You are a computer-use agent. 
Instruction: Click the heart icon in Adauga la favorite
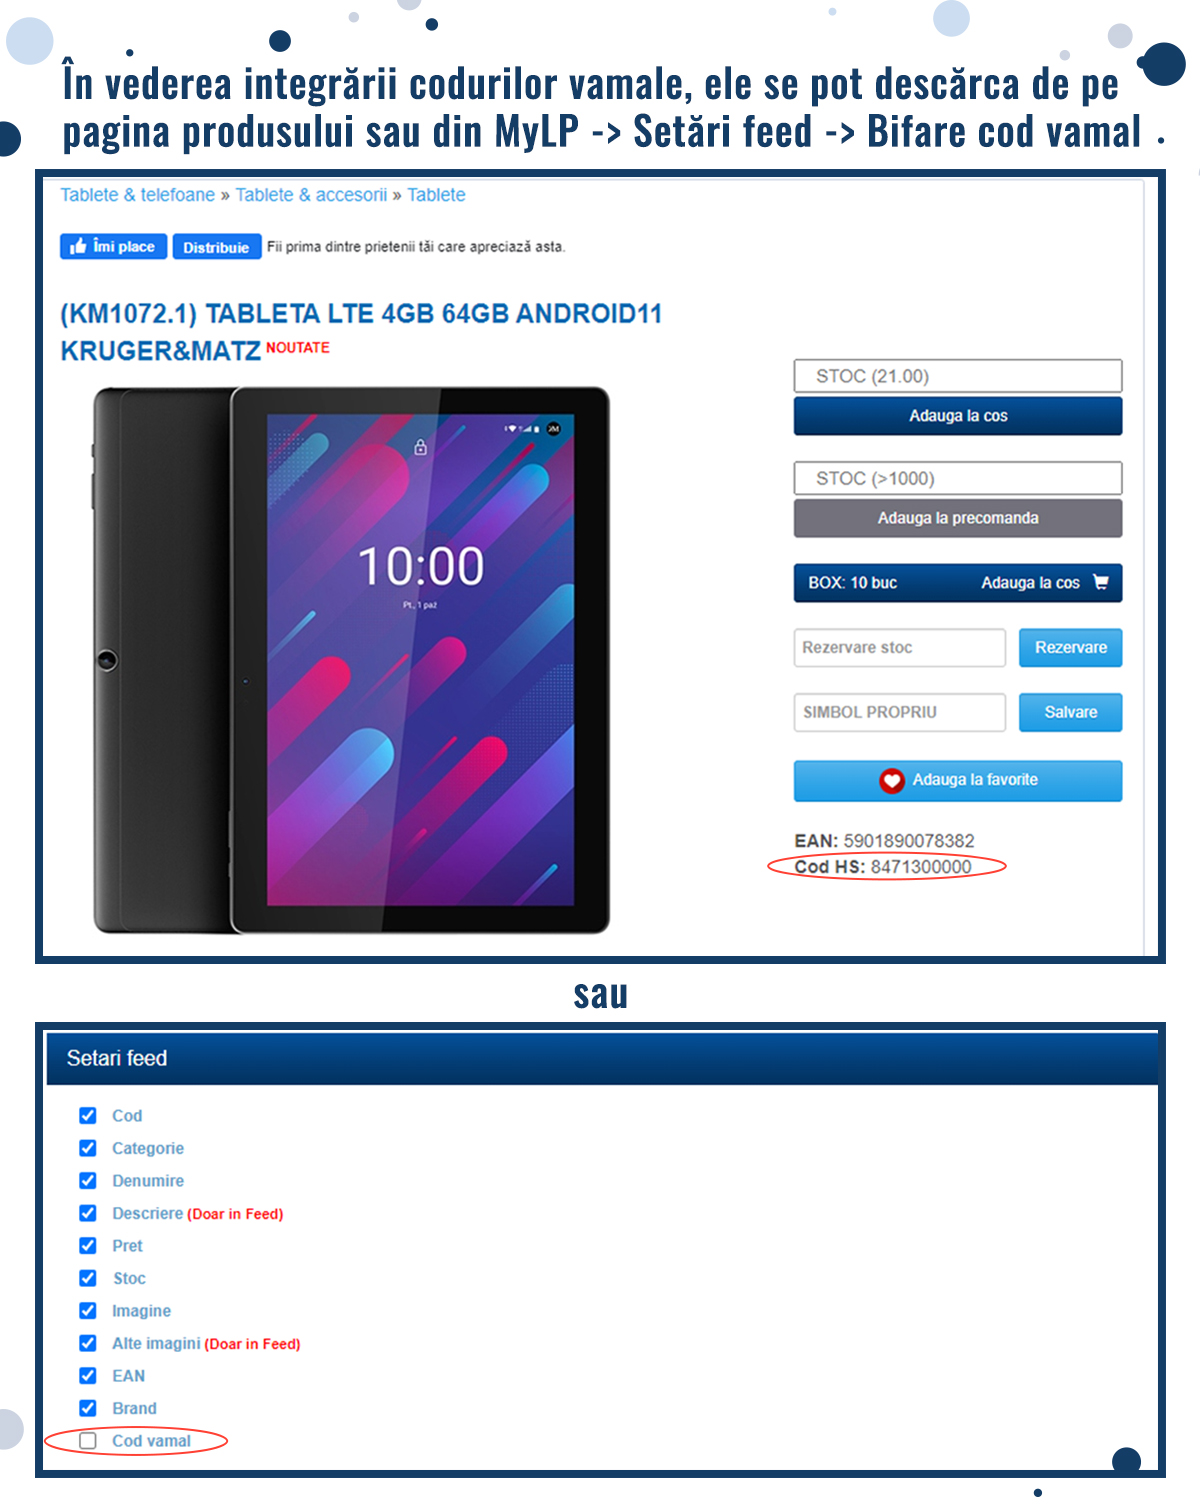point(892,781)
